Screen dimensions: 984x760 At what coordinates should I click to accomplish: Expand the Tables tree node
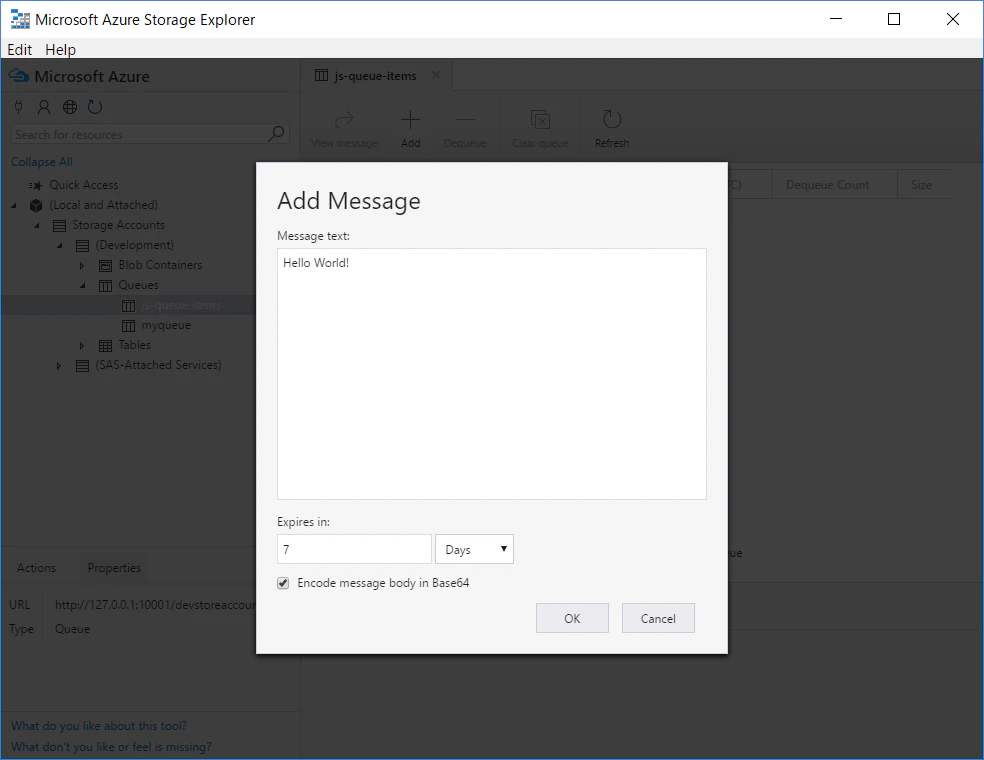coord(82,345)
